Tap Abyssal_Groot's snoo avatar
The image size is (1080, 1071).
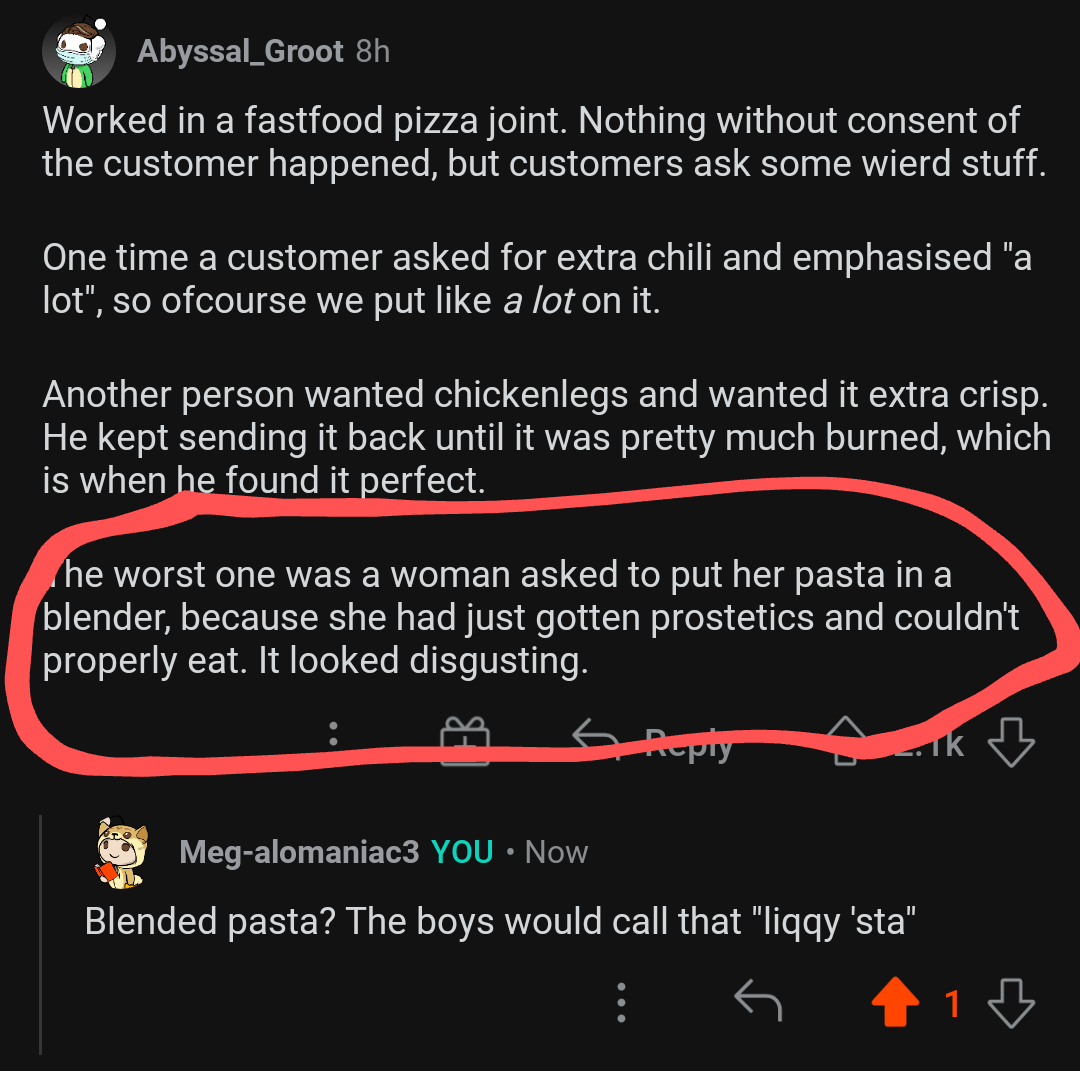(x=79, y=50)
